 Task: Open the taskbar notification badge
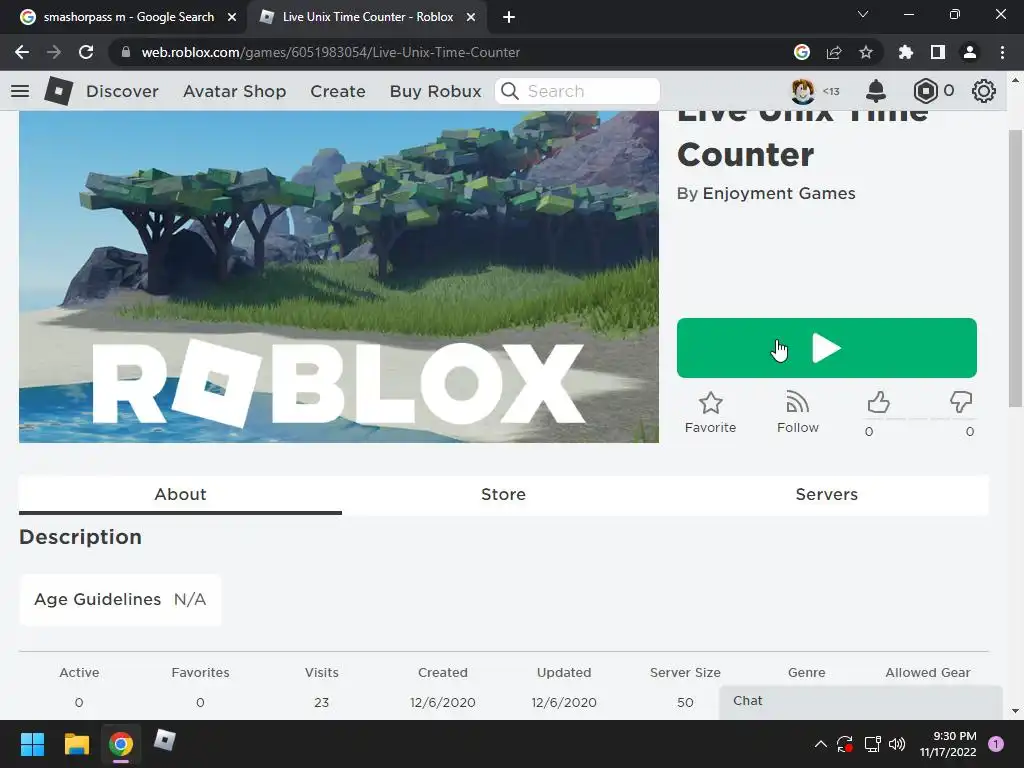point(996,744)
